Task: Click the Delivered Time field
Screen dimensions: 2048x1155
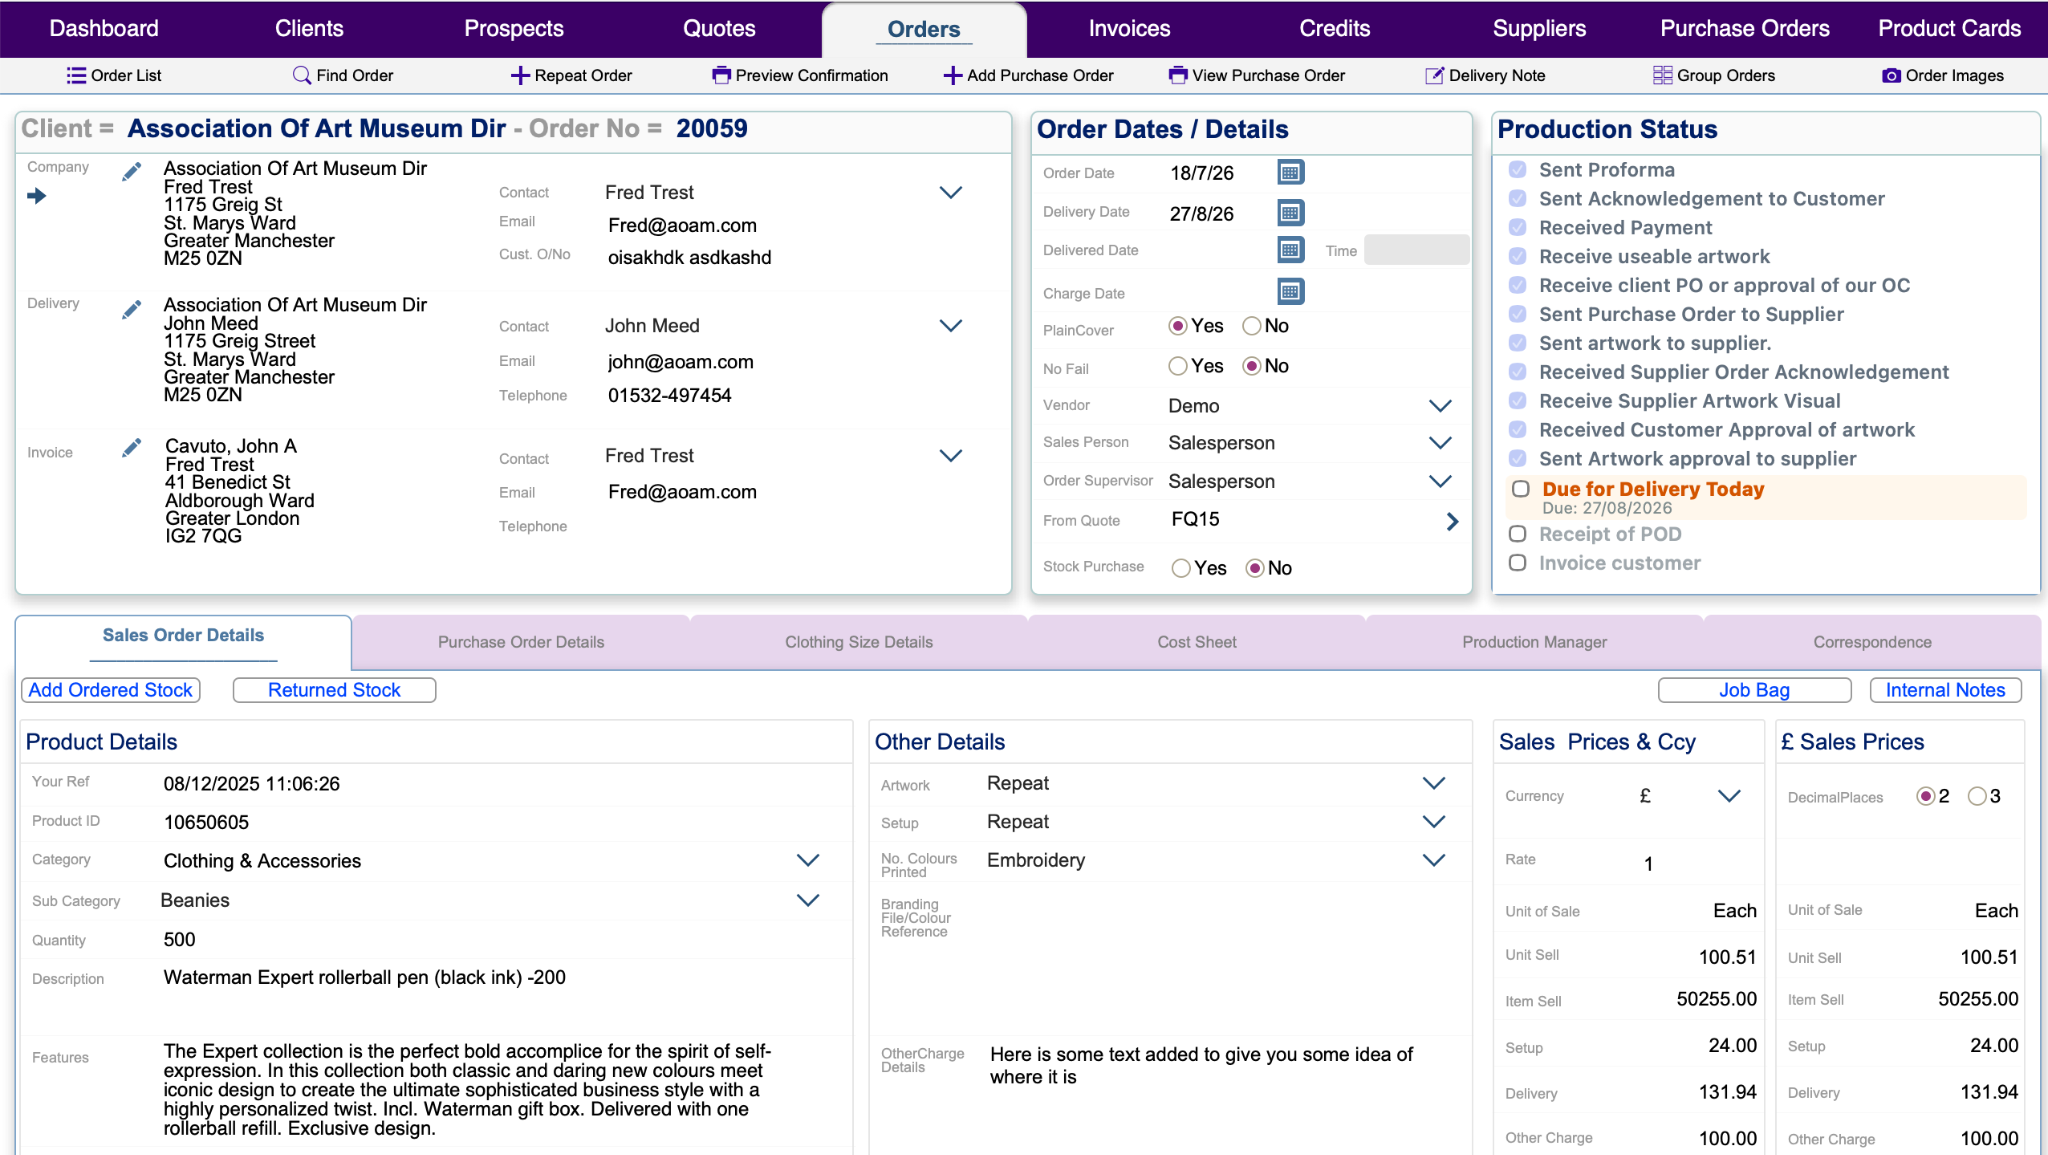Action: pyautogui.click(x=1416, y=250)
